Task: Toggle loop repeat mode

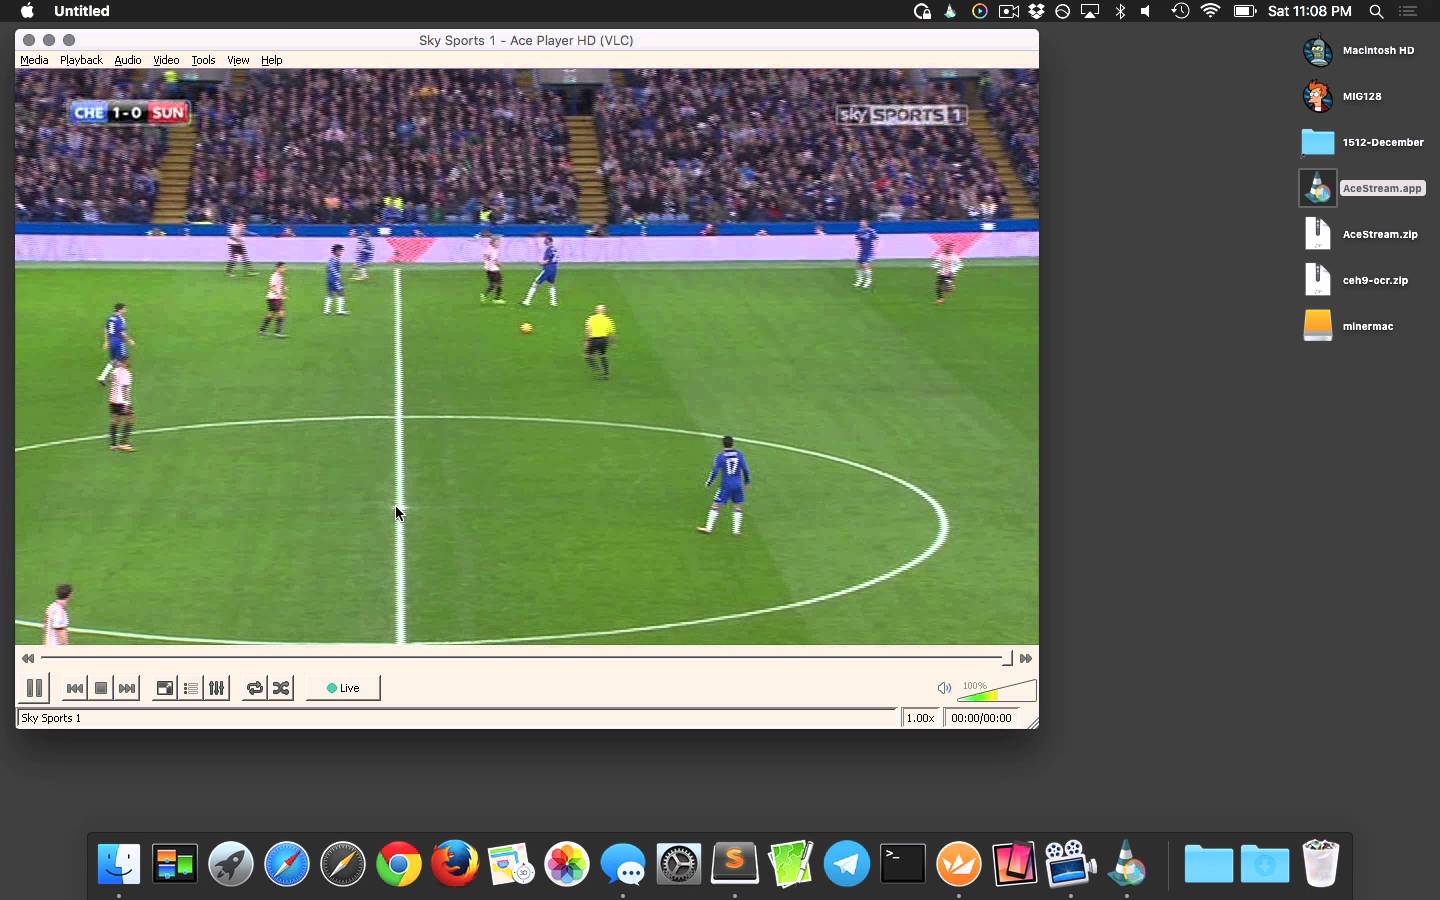Action: tap(255, 688)
